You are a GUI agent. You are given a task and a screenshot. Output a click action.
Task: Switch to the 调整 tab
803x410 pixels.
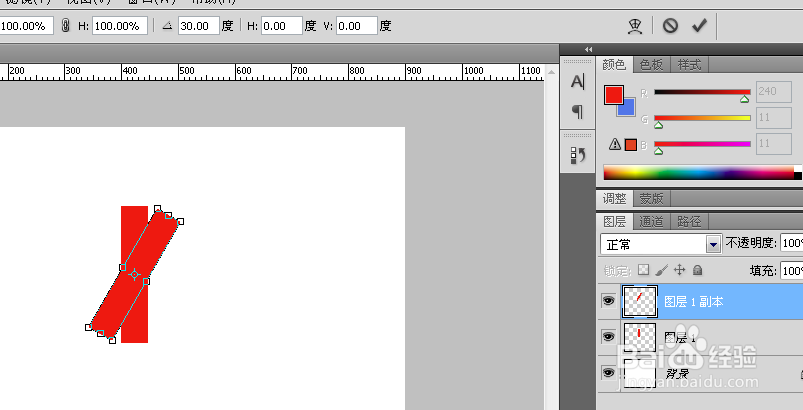[614, 198]
